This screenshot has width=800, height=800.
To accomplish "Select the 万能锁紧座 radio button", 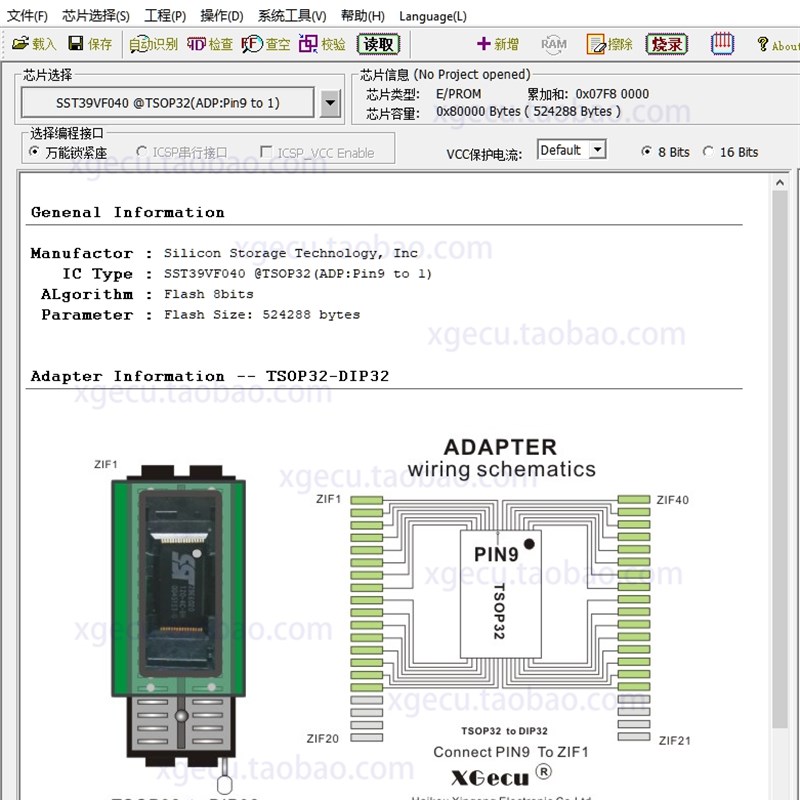I will [x=34, y=152].
